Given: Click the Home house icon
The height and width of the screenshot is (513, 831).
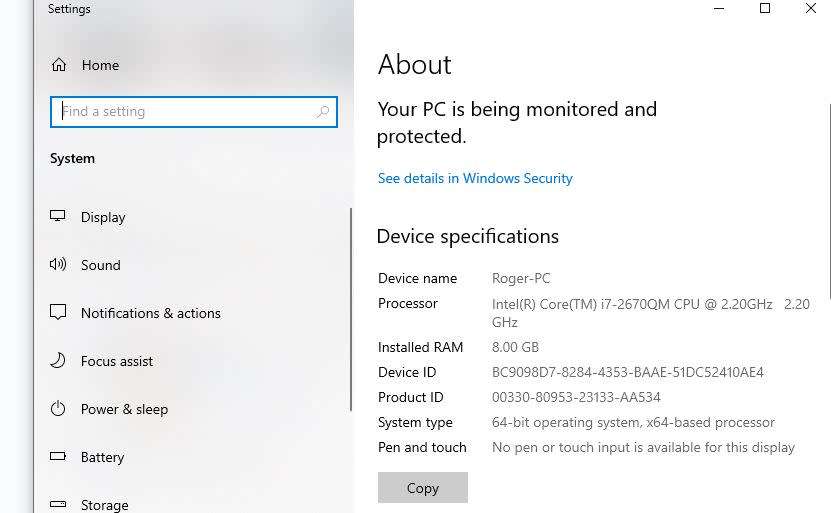Looking at the screenshot, I should pos(59,65).
